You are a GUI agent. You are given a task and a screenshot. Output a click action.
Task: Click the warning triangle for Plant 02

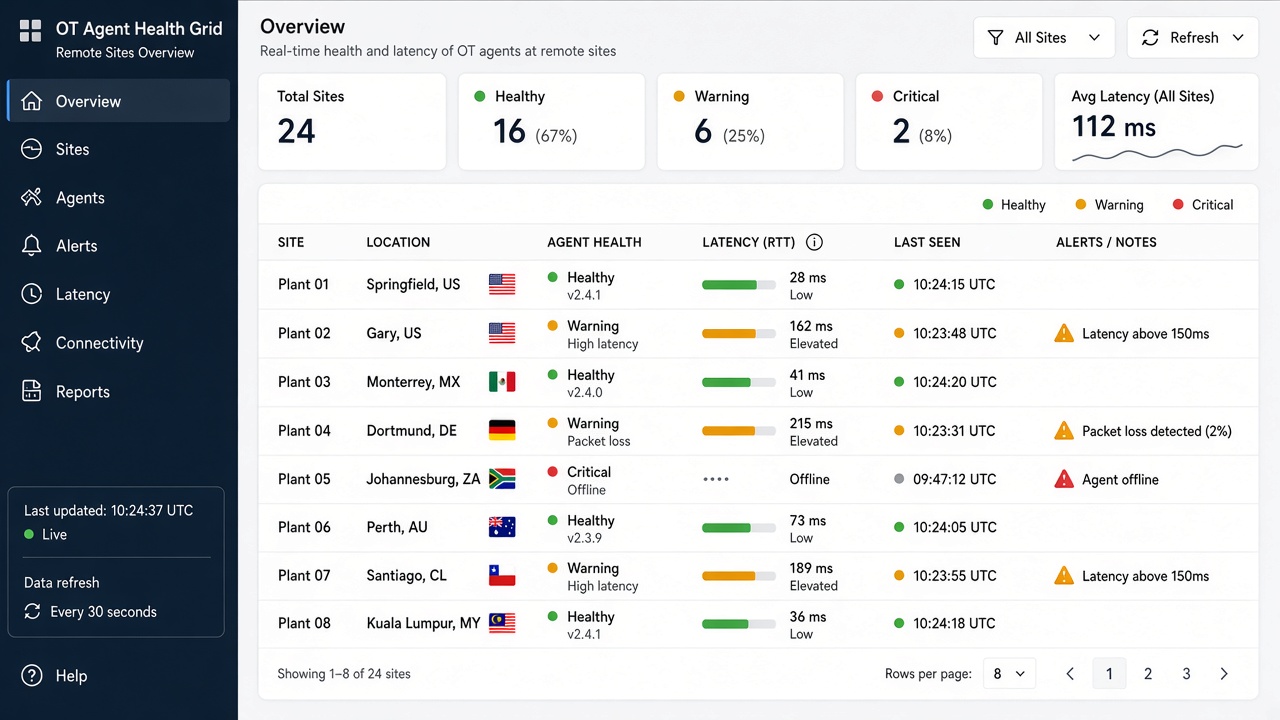tap(1064, 333)
